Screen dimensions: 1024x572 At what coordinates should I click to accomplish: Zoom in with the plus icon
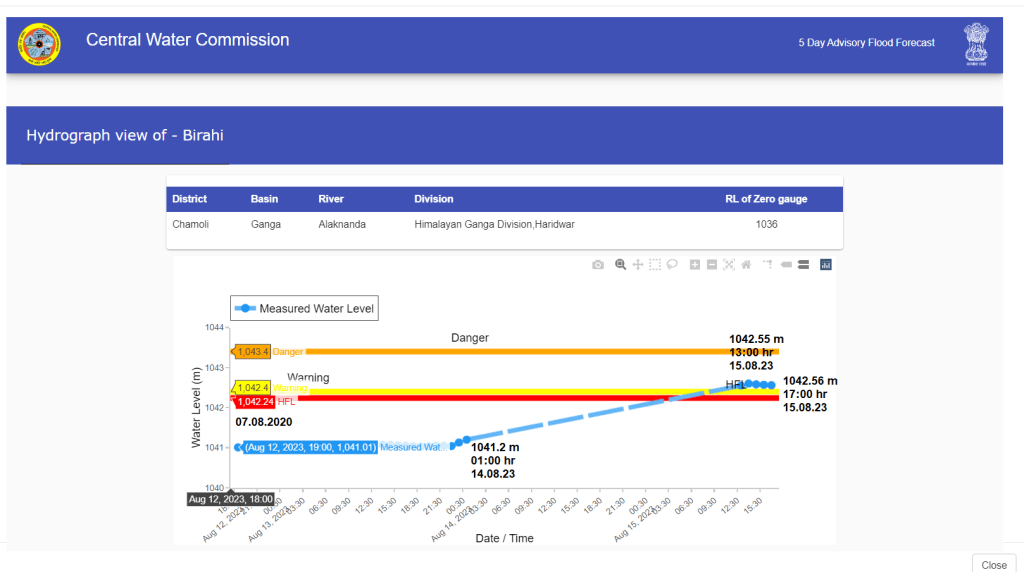click(695, 265)
